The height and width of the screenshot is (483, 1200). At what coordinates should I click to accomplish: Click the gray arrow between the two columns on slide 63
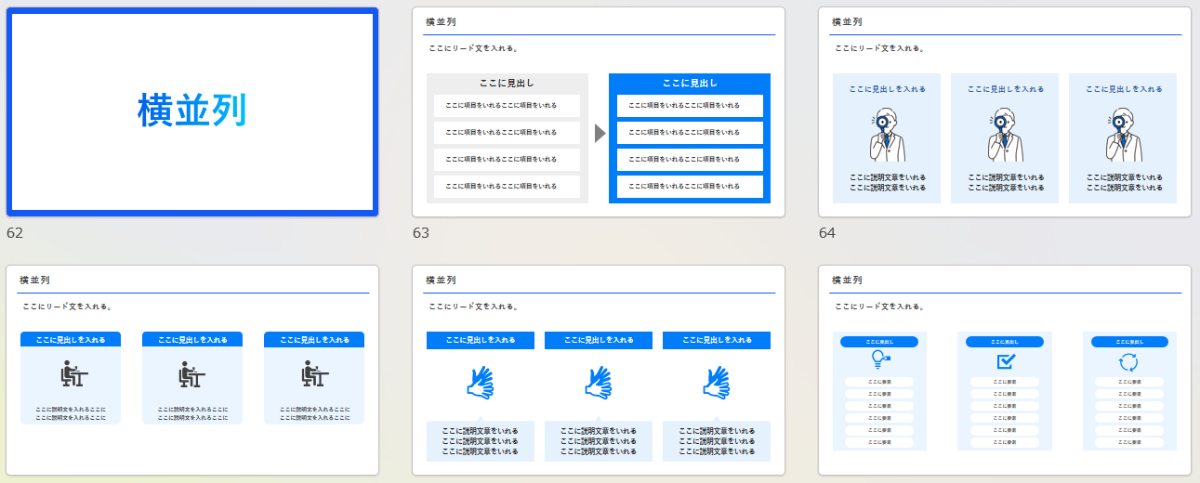(600, 133)
